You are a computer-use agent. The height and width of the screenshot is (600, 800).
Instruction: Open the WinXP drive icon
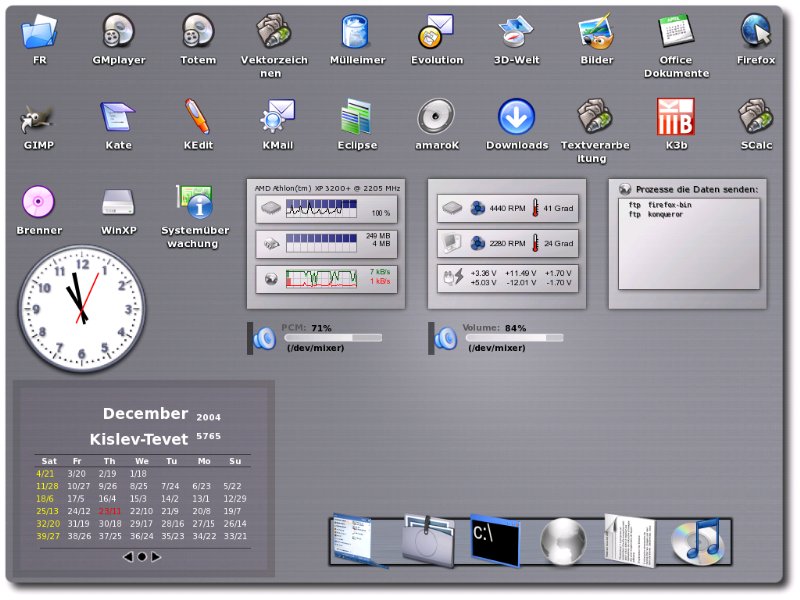(x=118, y=202)
